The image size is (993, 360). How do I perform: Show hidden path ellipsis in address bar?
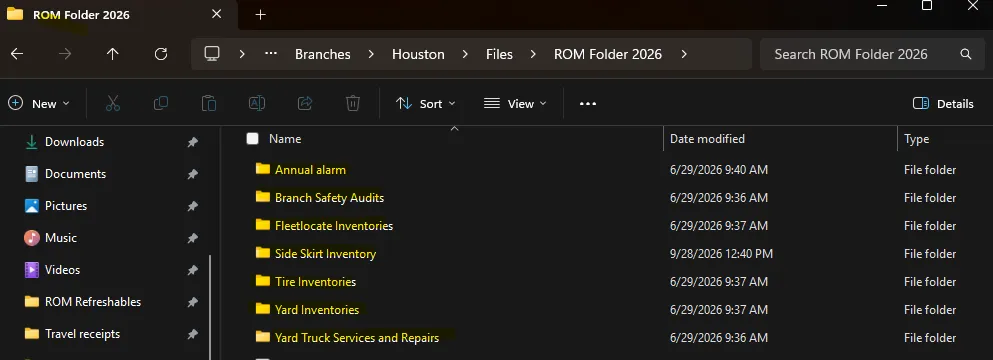coord(271,54)
